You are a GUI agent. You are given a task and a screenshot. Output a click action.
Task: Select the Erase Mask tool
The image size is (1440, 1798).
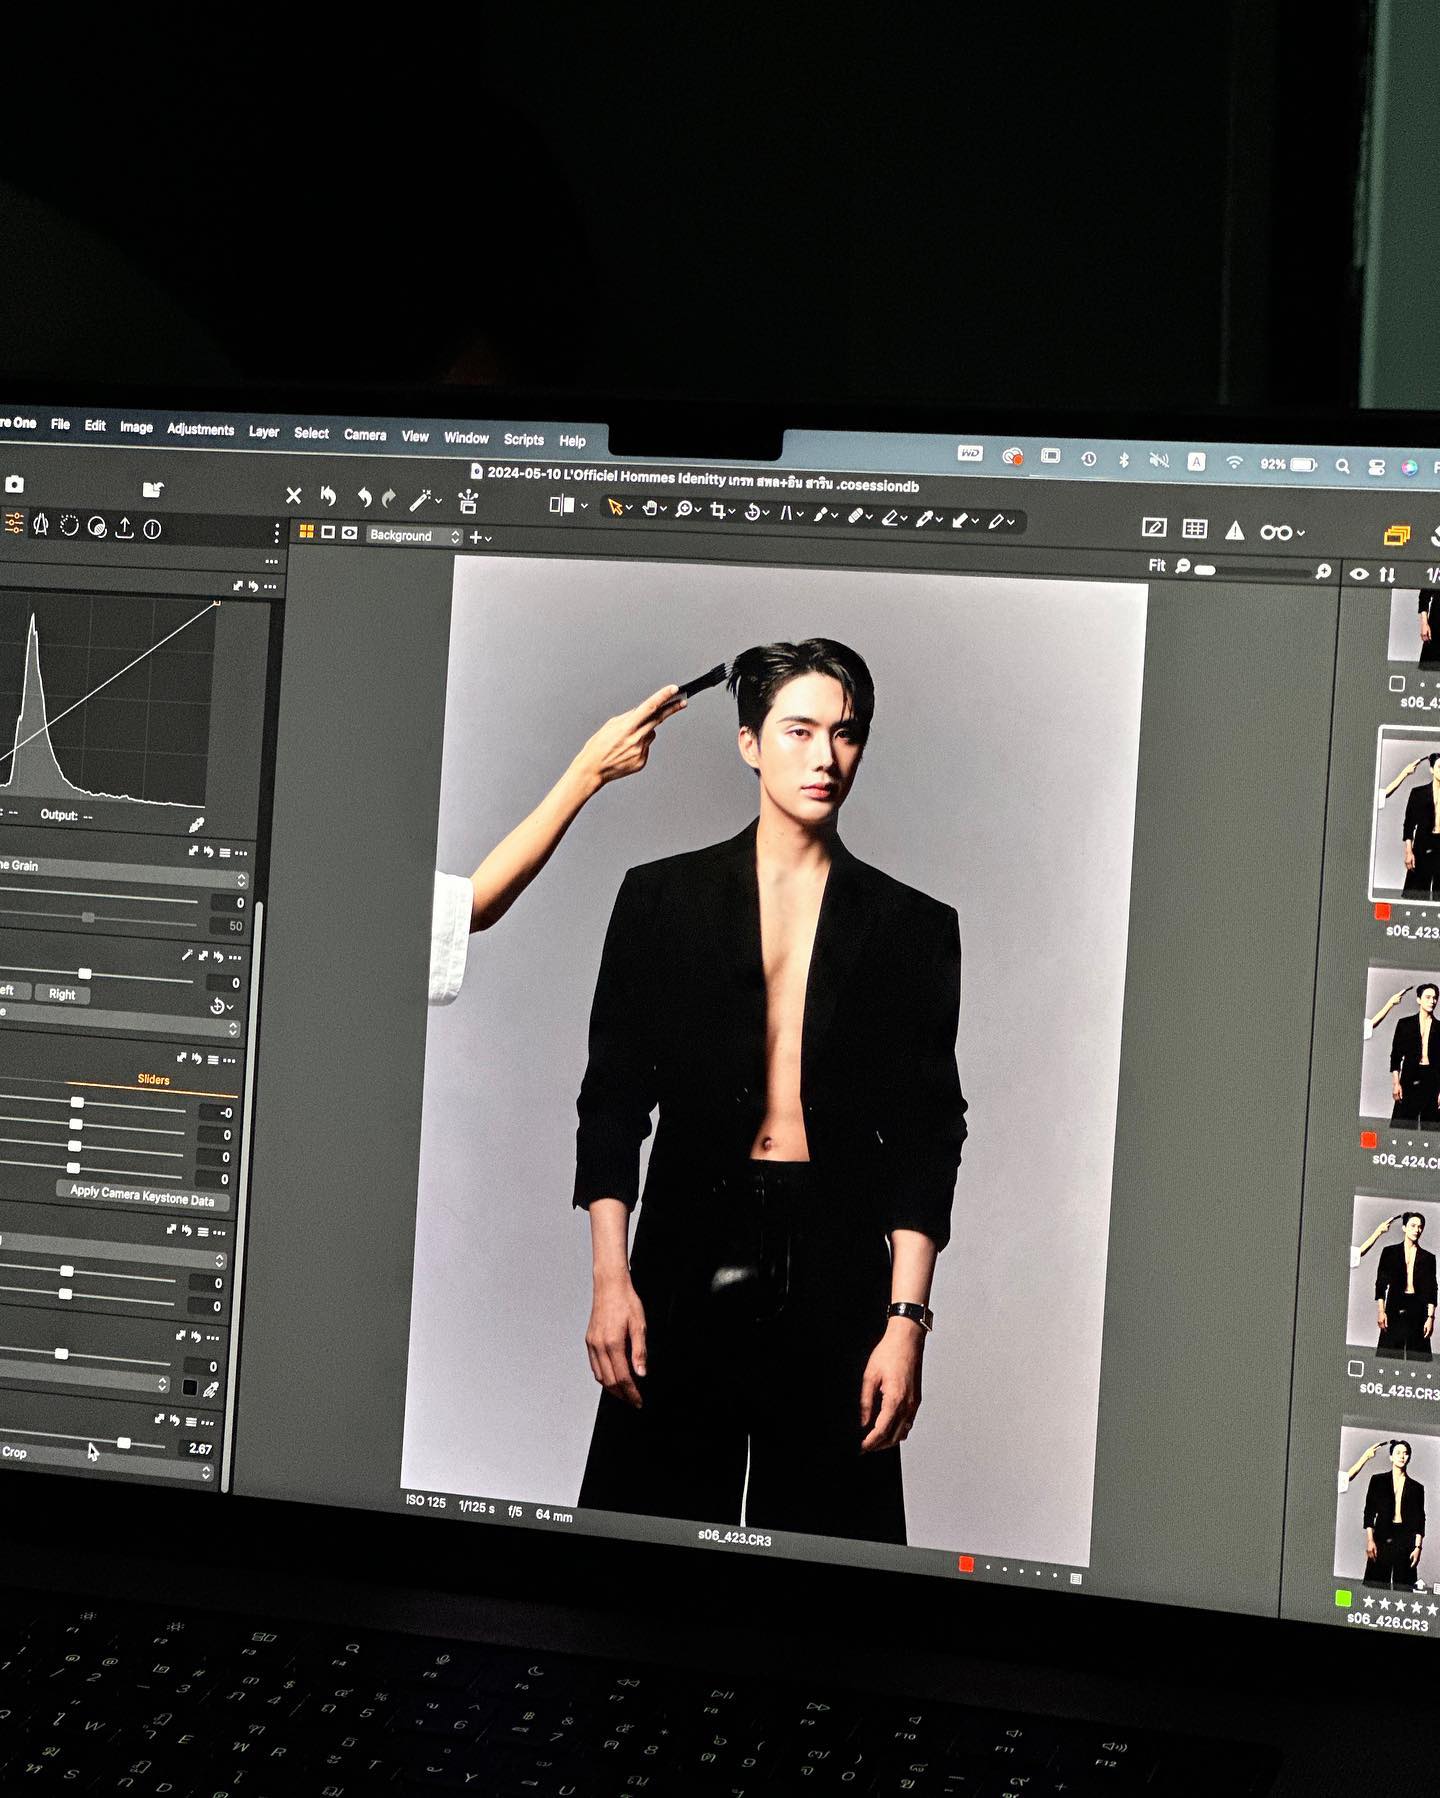pos(890,517)
